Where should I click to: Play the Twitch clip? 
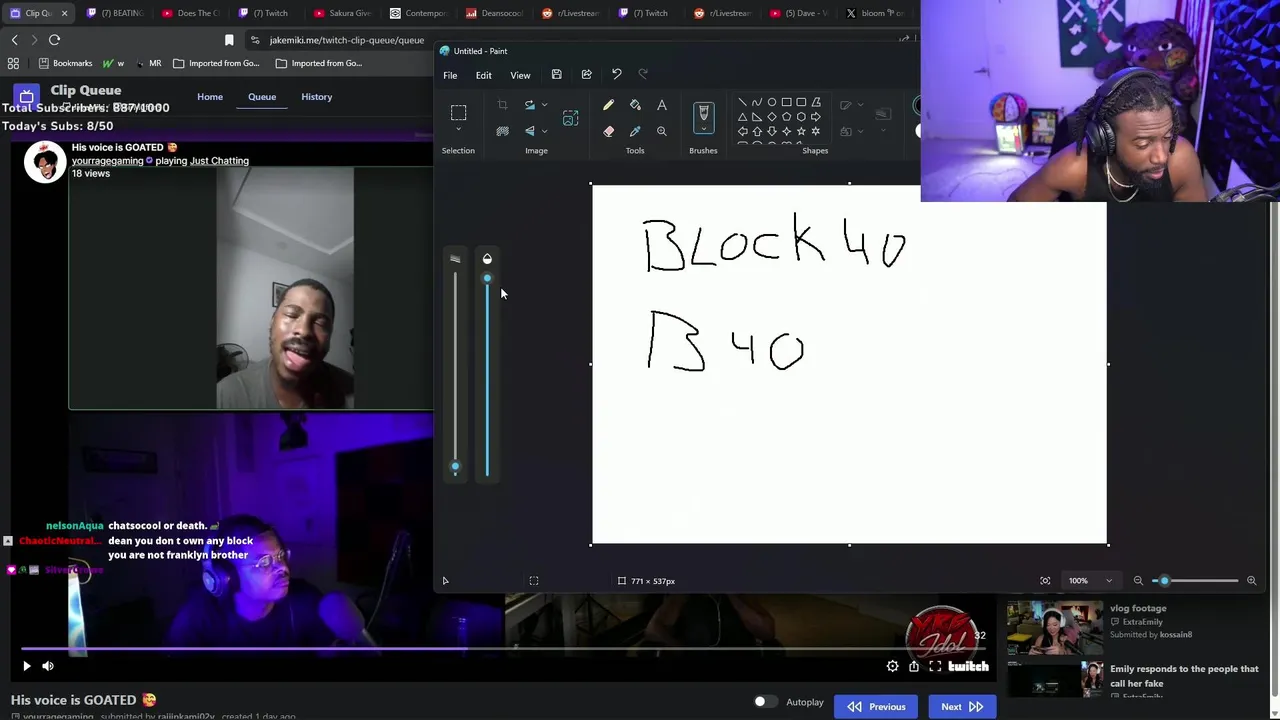(x=27, y=666)
